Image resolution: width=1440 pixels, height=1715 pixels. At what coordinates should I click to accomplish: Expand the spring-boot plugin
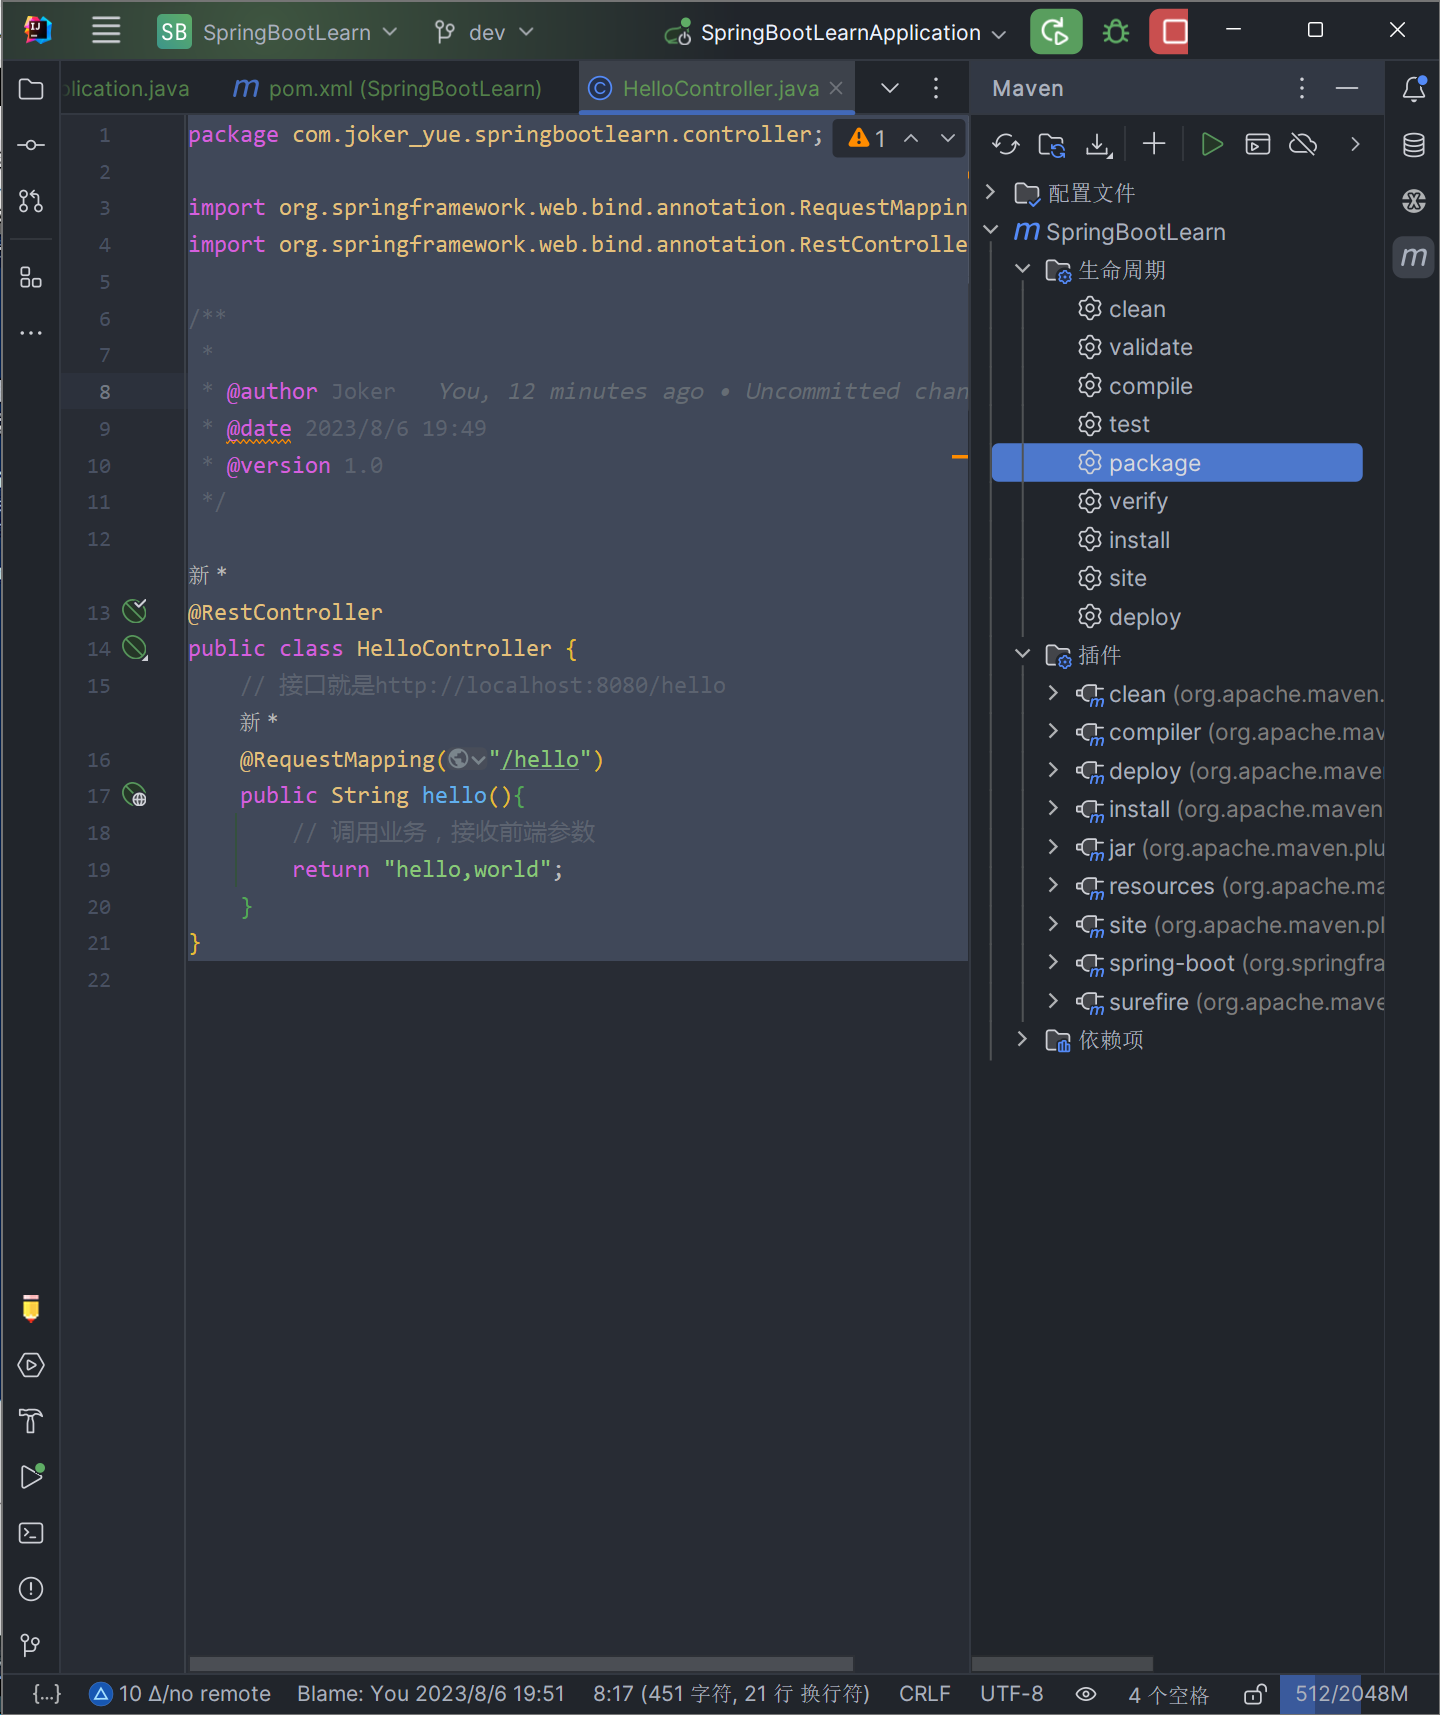1053,962
